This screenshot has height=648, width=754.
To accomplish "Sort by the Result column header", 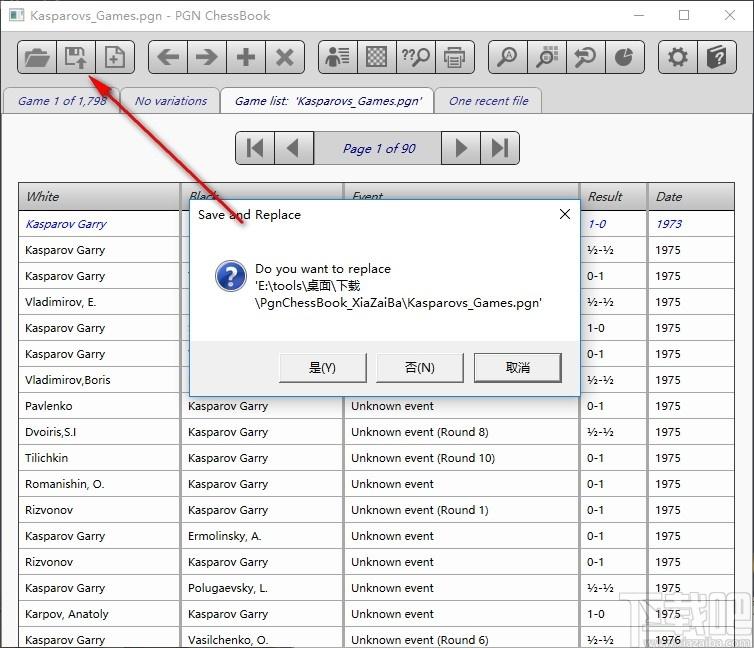I will 613,197.
